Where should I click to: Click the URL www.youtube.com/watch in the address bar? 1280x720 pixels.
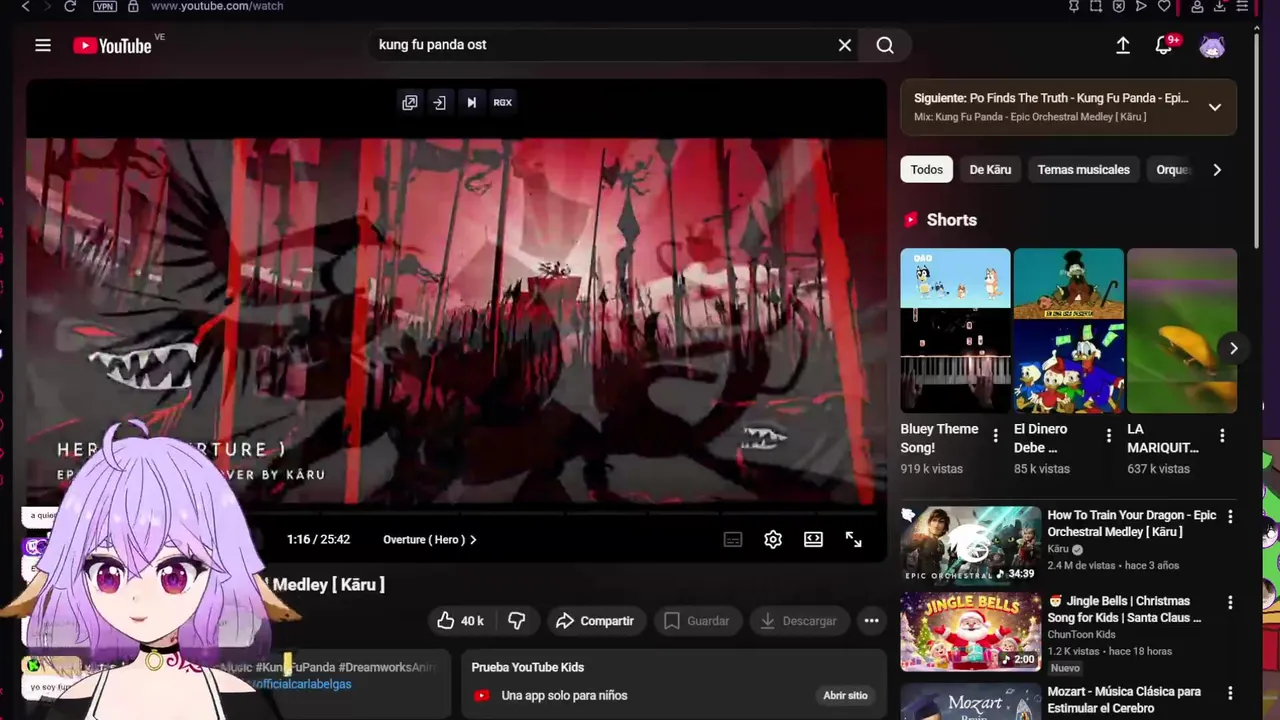click(x=217, y=6)
